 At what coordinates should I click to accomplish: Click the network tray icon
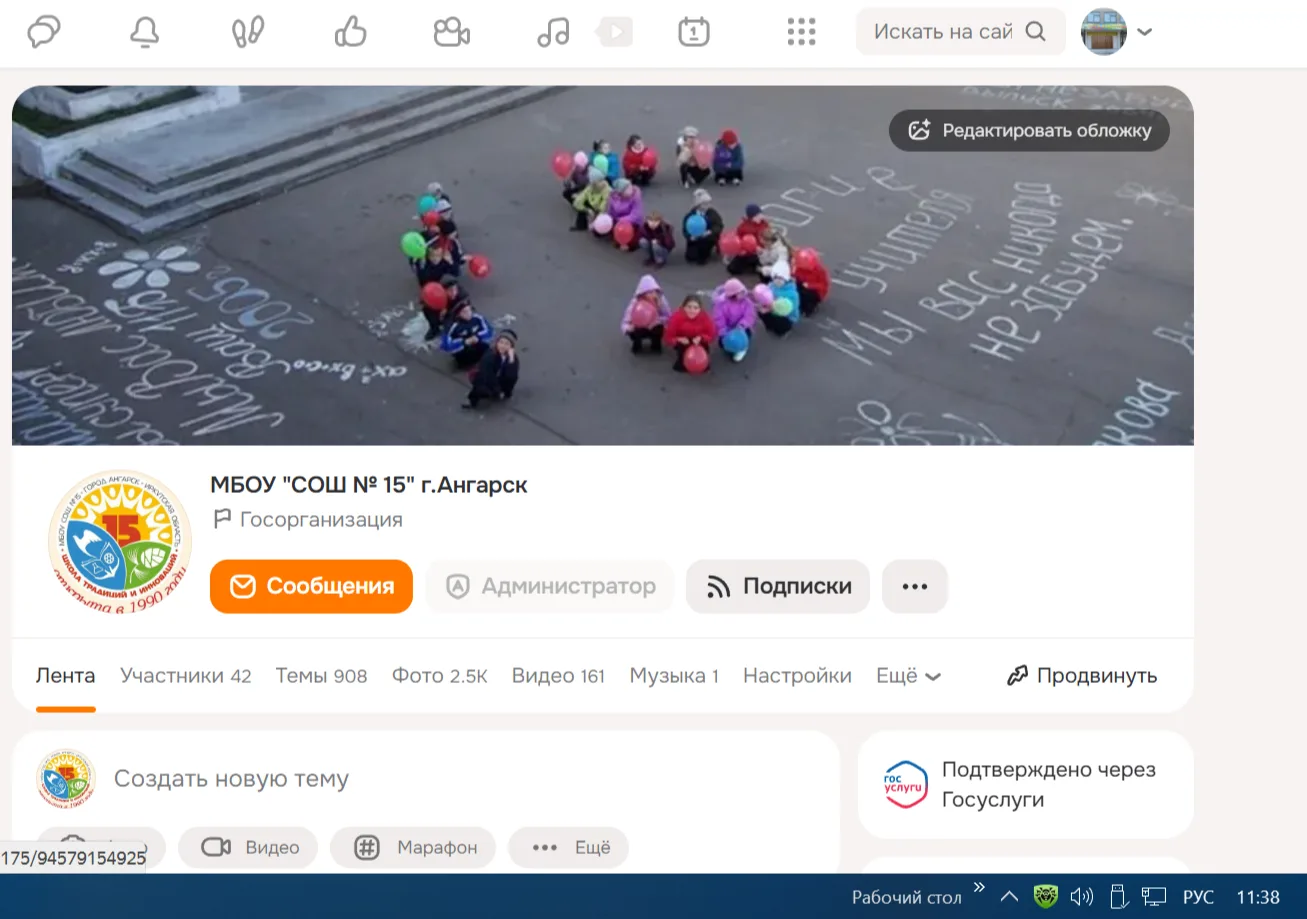(1155, 897)
